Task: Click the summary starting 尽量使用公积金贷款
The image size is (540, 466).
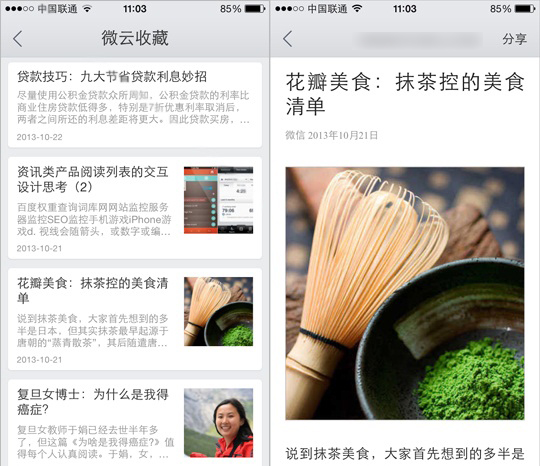Action: (x=133, y=107)
